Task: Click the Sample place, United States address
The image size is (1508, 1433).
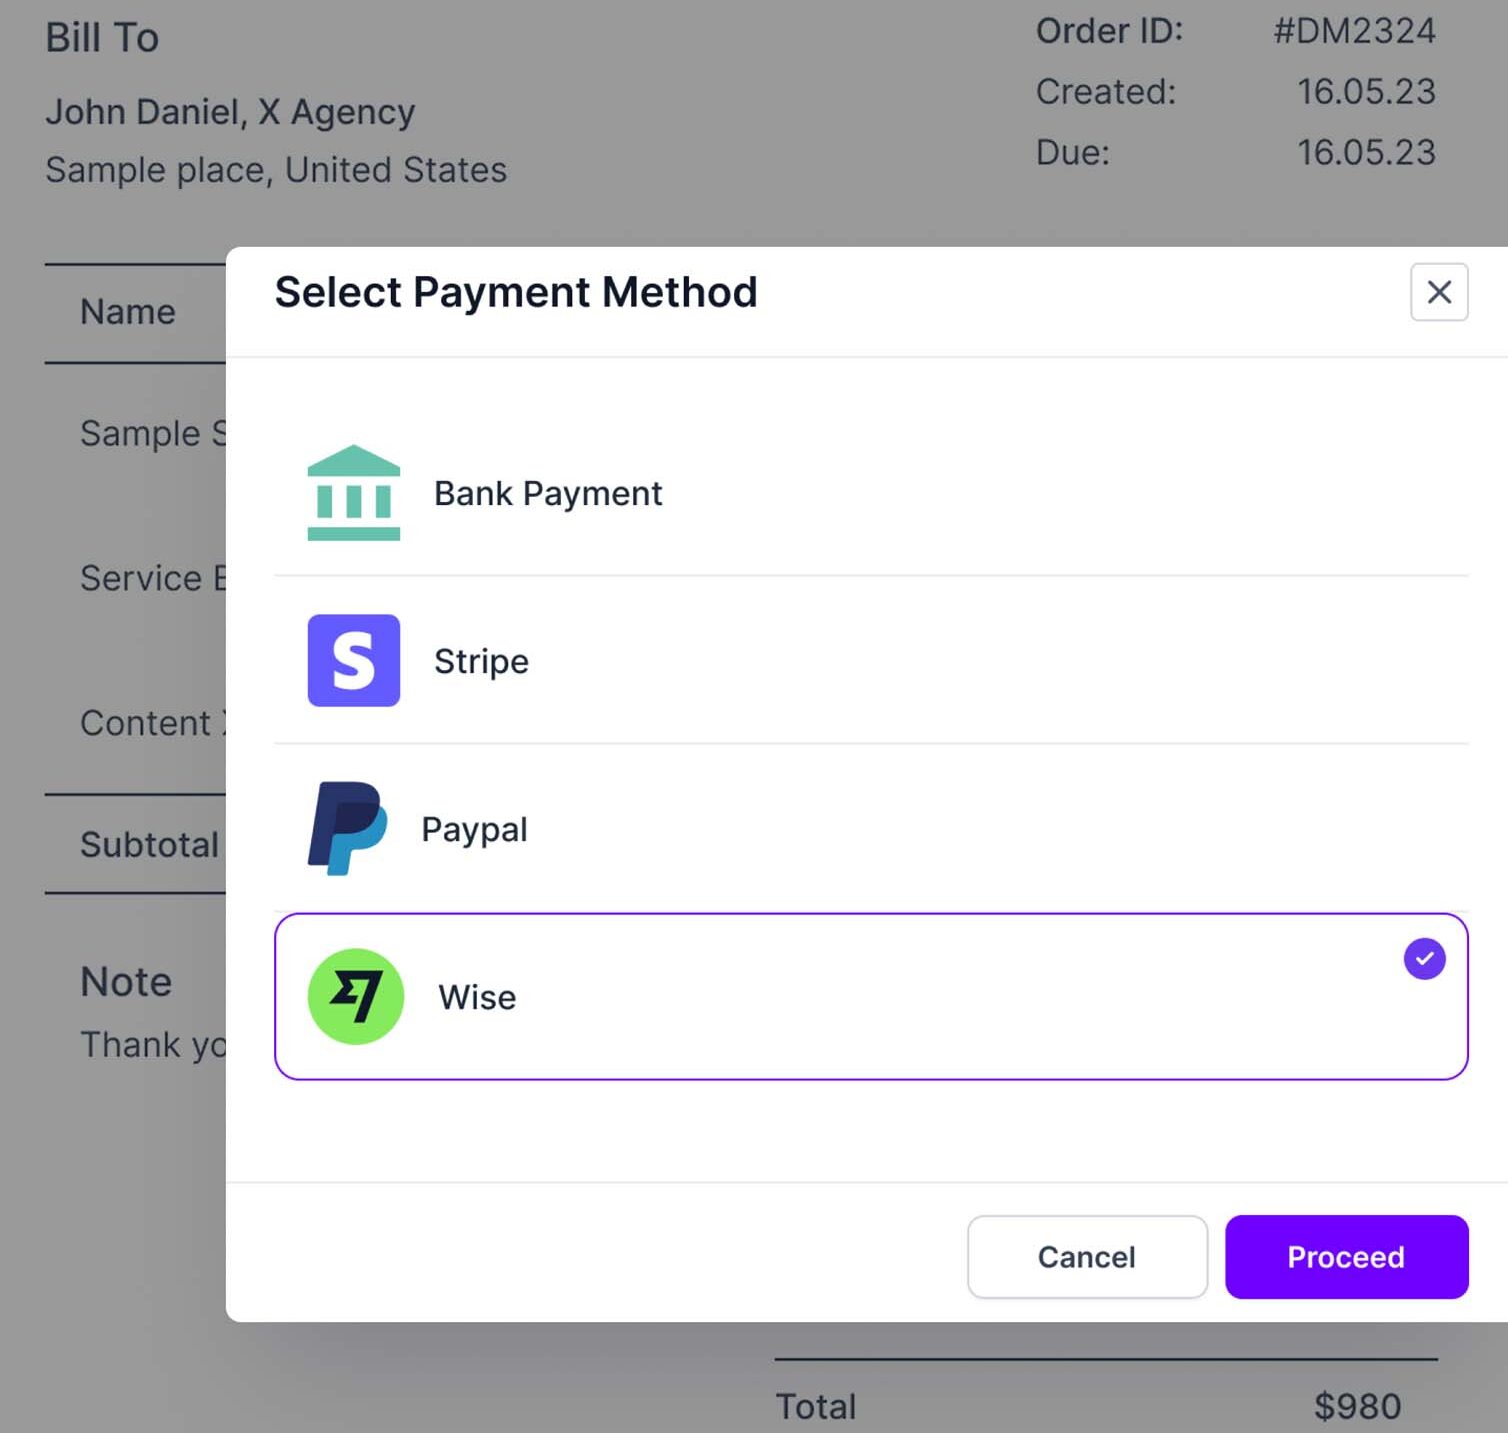Action: point(276,170)
